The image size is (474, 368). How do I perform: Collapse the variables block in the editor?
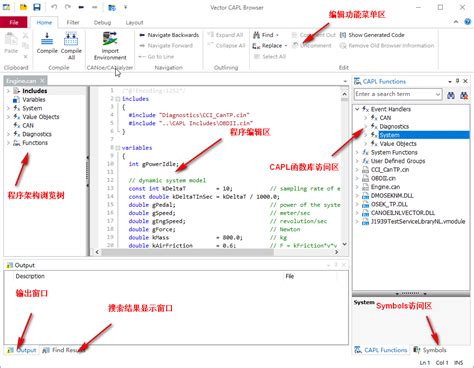[117, 148]
